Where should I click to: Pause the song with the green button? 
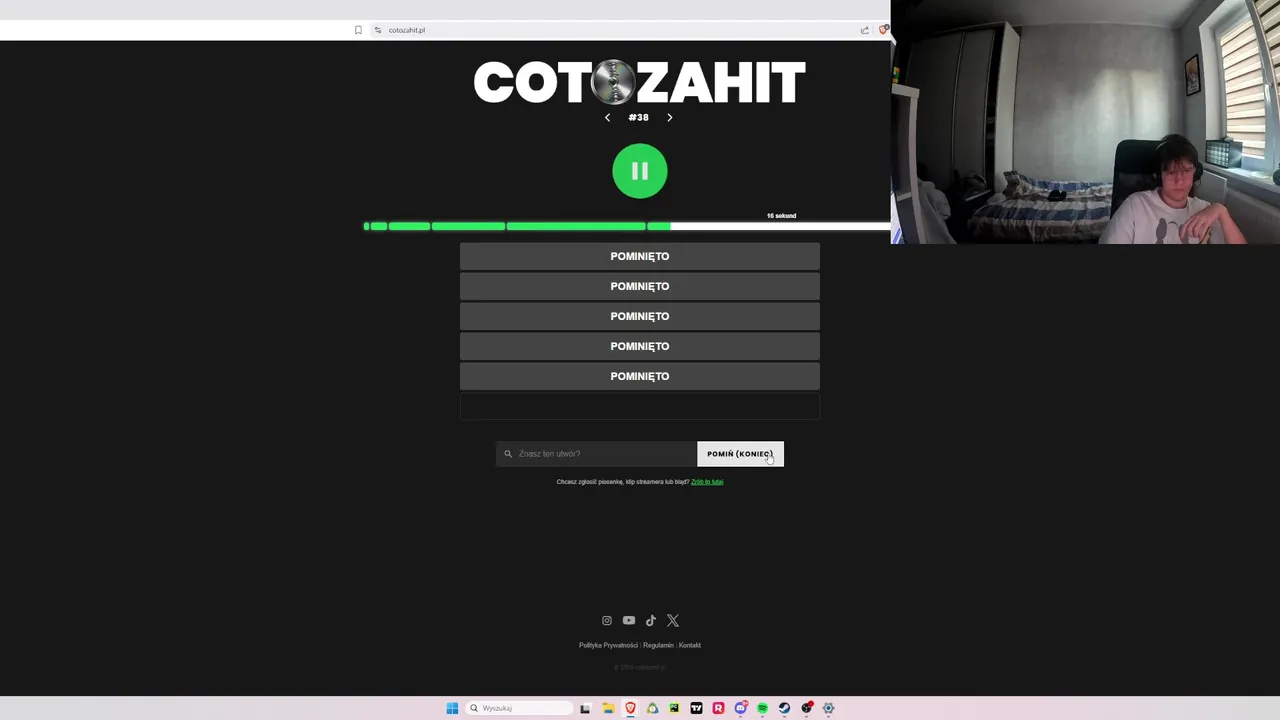640,171
